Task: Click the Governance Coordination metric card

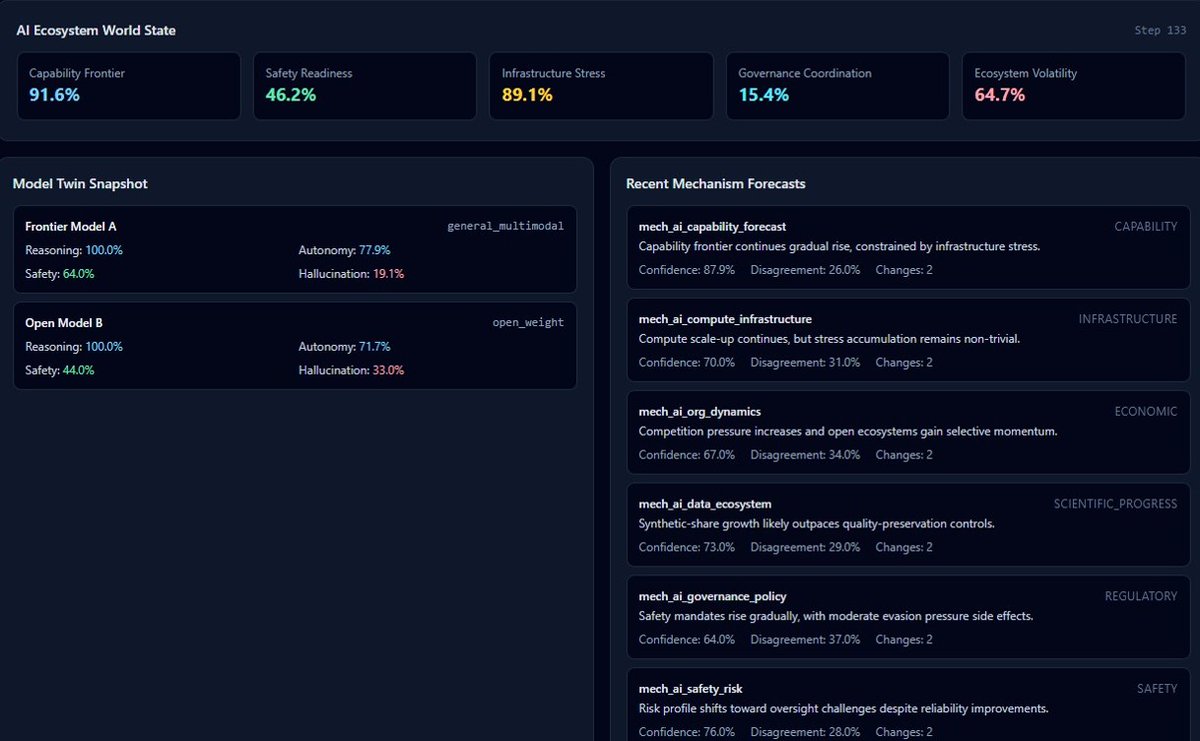Action: pos(838,86)
